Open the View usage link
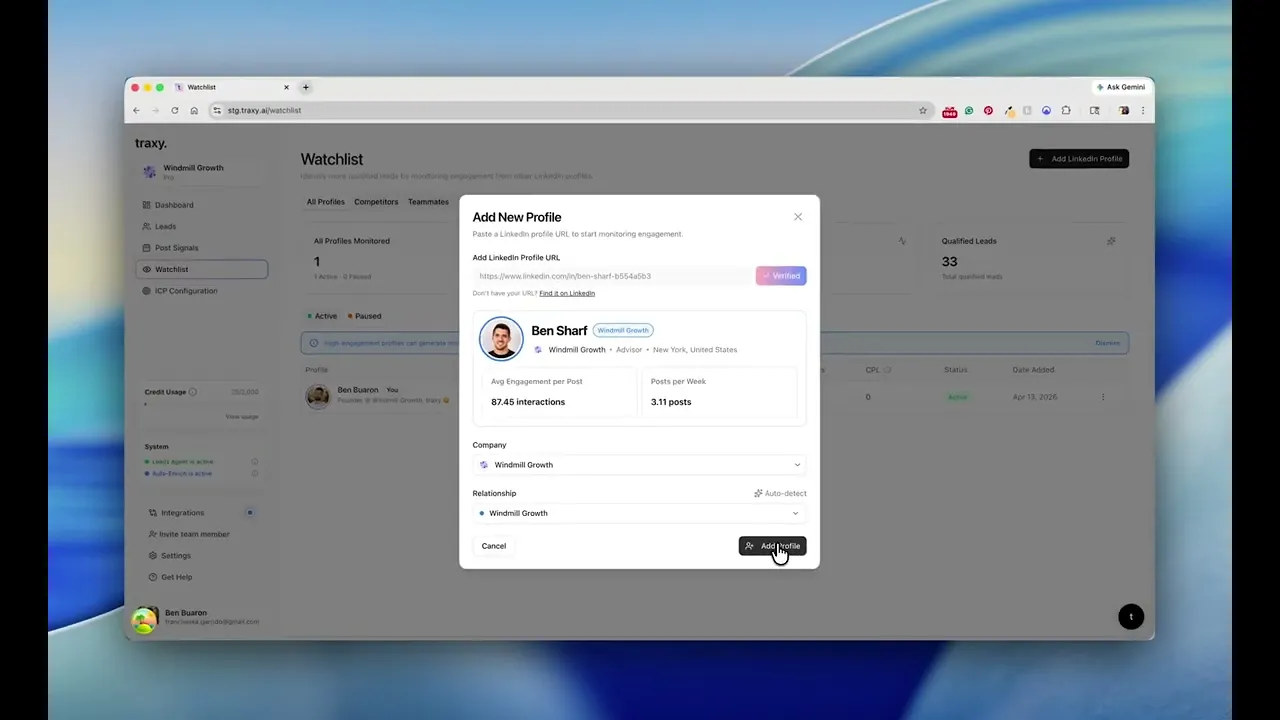 point(242,416)
